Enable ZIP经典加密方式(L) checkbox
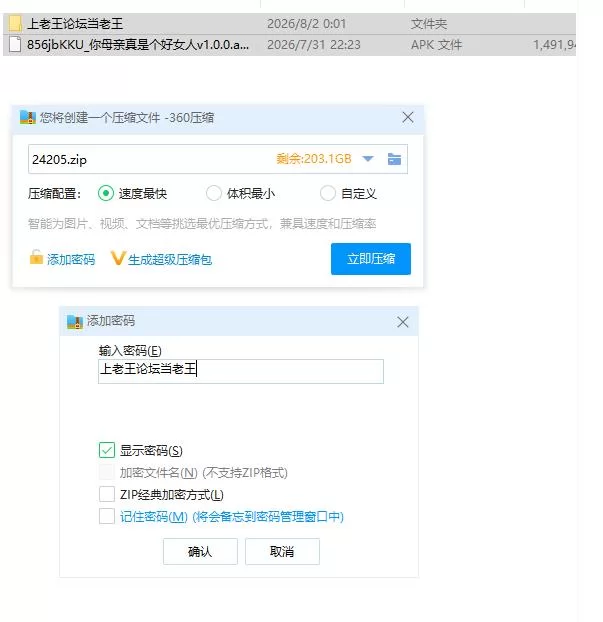This screenshot has width=603, height=622. (107, 494)
